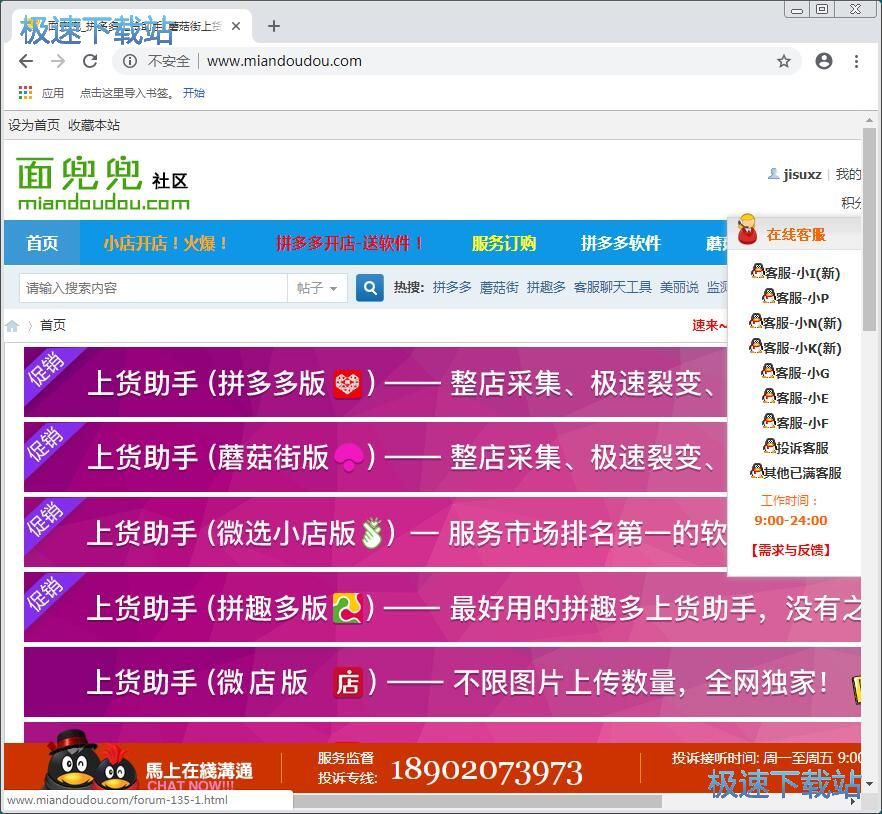This screenshot has height=814, width=882.
Task: Click 收藏本站 link
Action: [x=94, y=125]
